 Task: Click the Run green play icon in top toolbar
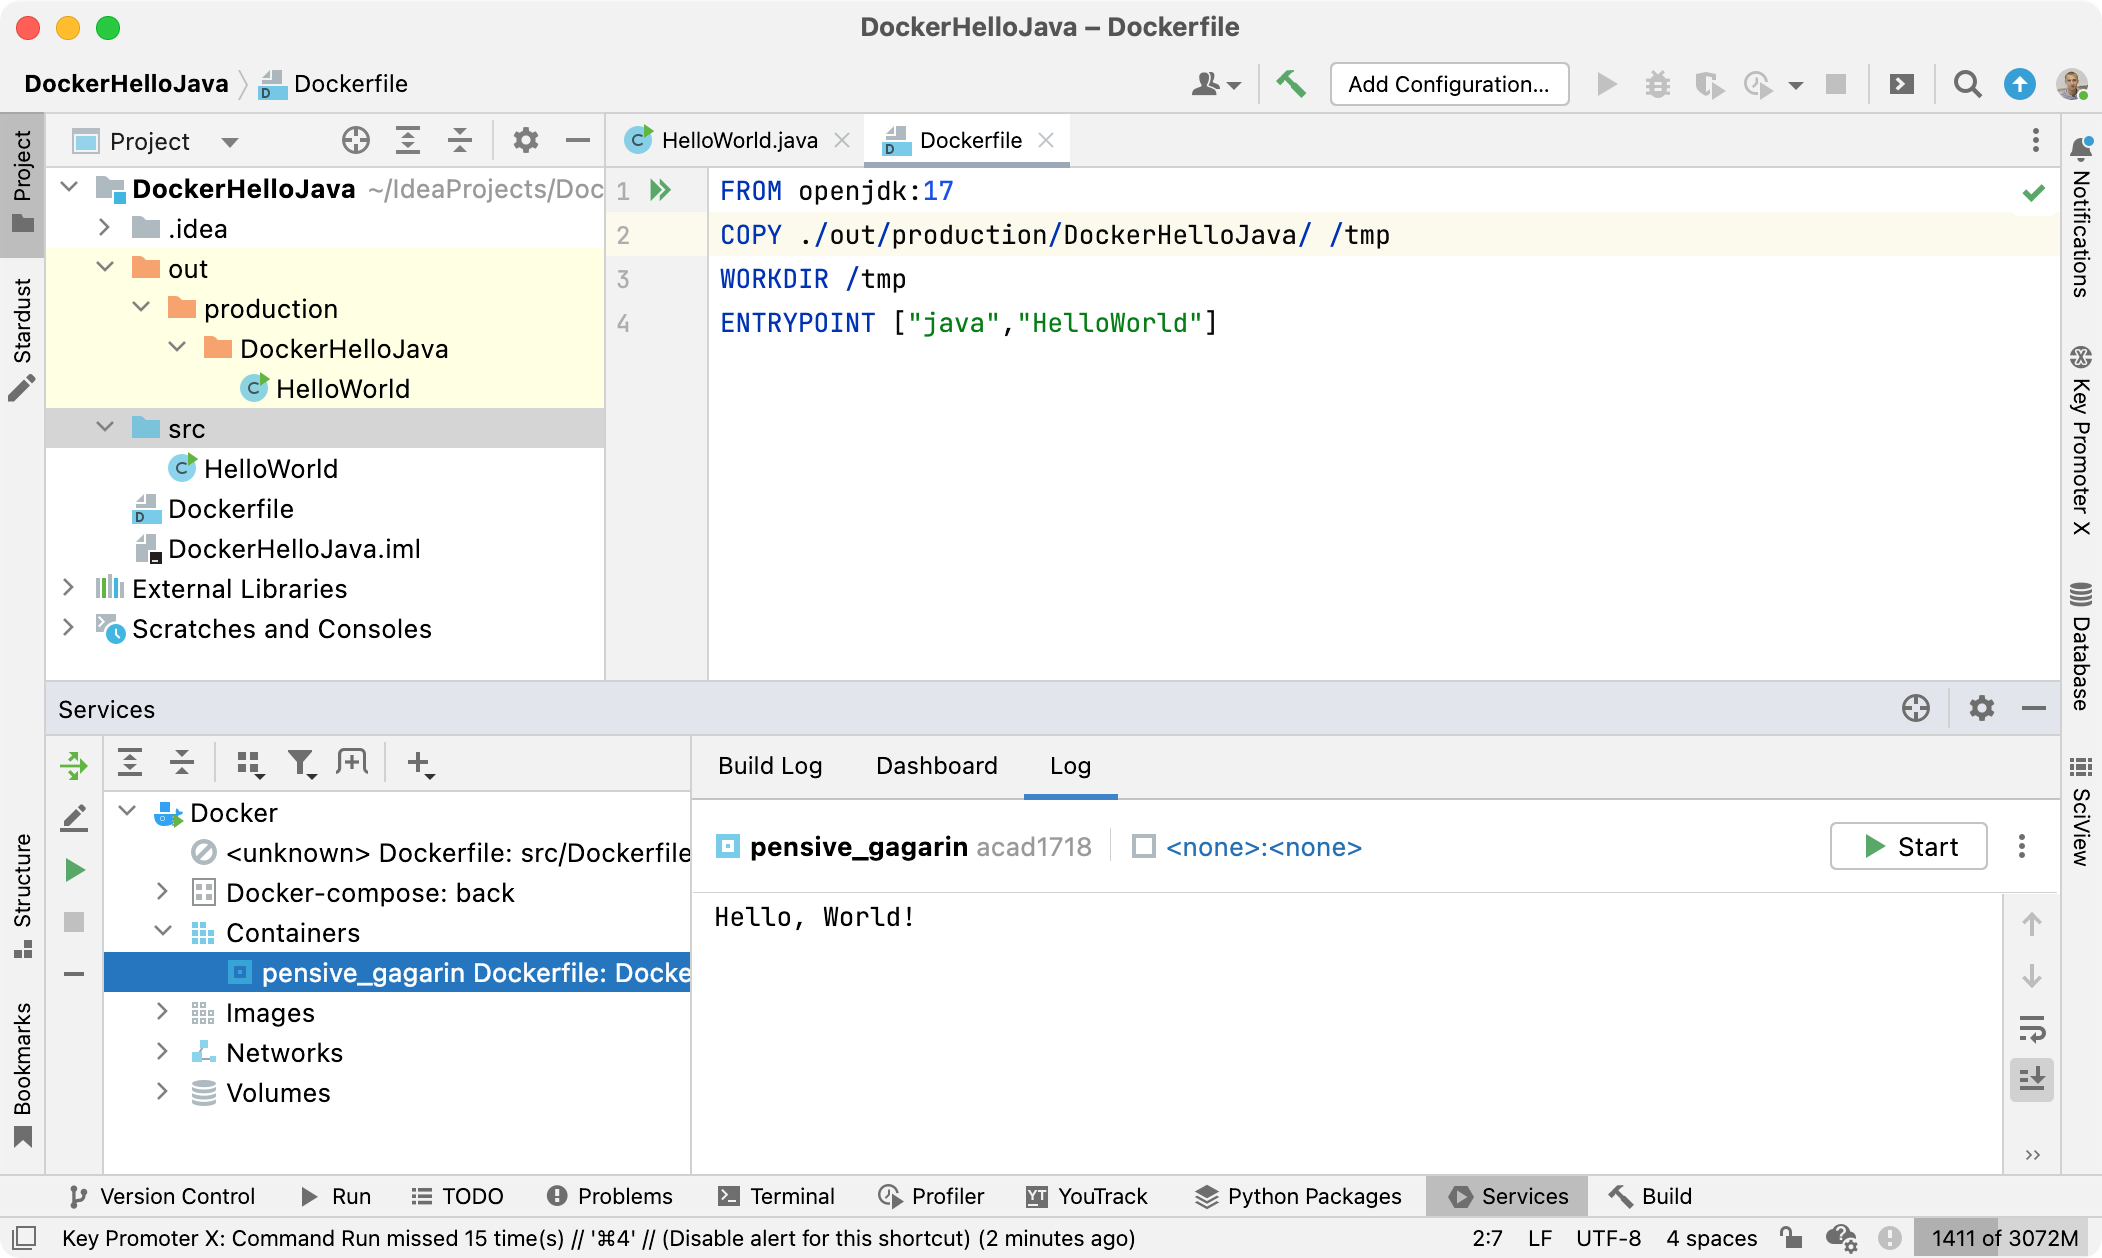click(x=1607, y=84)
